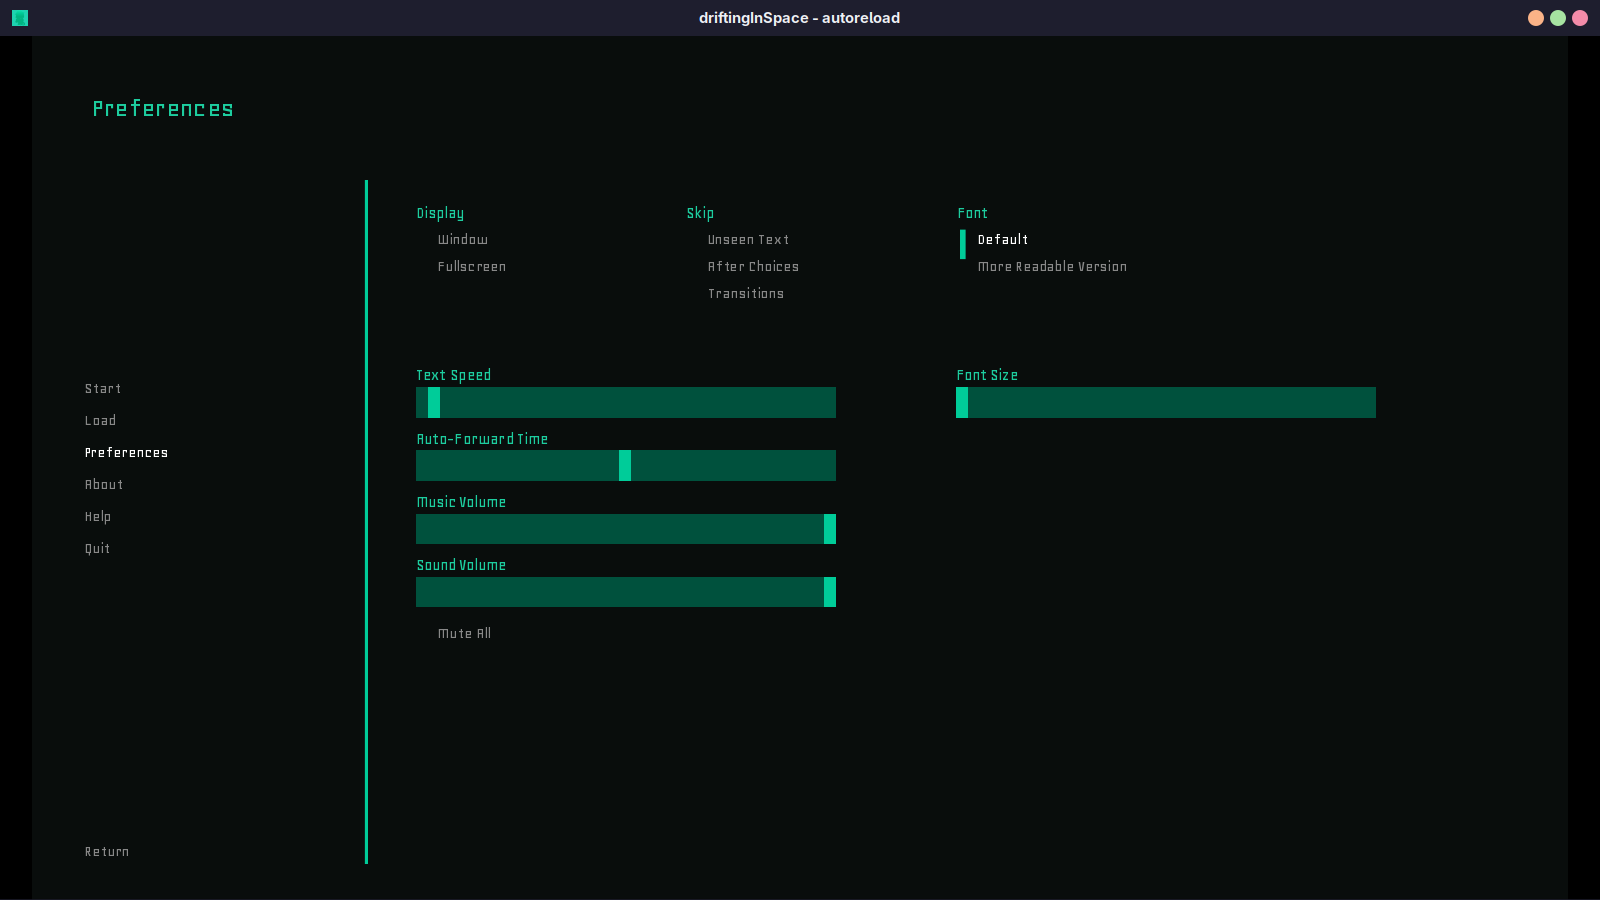Click Return to leave Preferences

click(107, 852)
